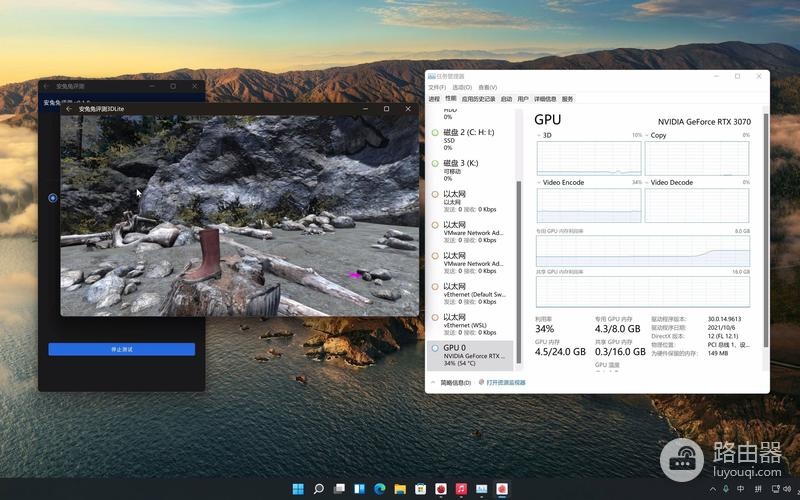Click the 拼 IME mode indicator
Screen dimensions: 800x500
[x=758, y=489]
